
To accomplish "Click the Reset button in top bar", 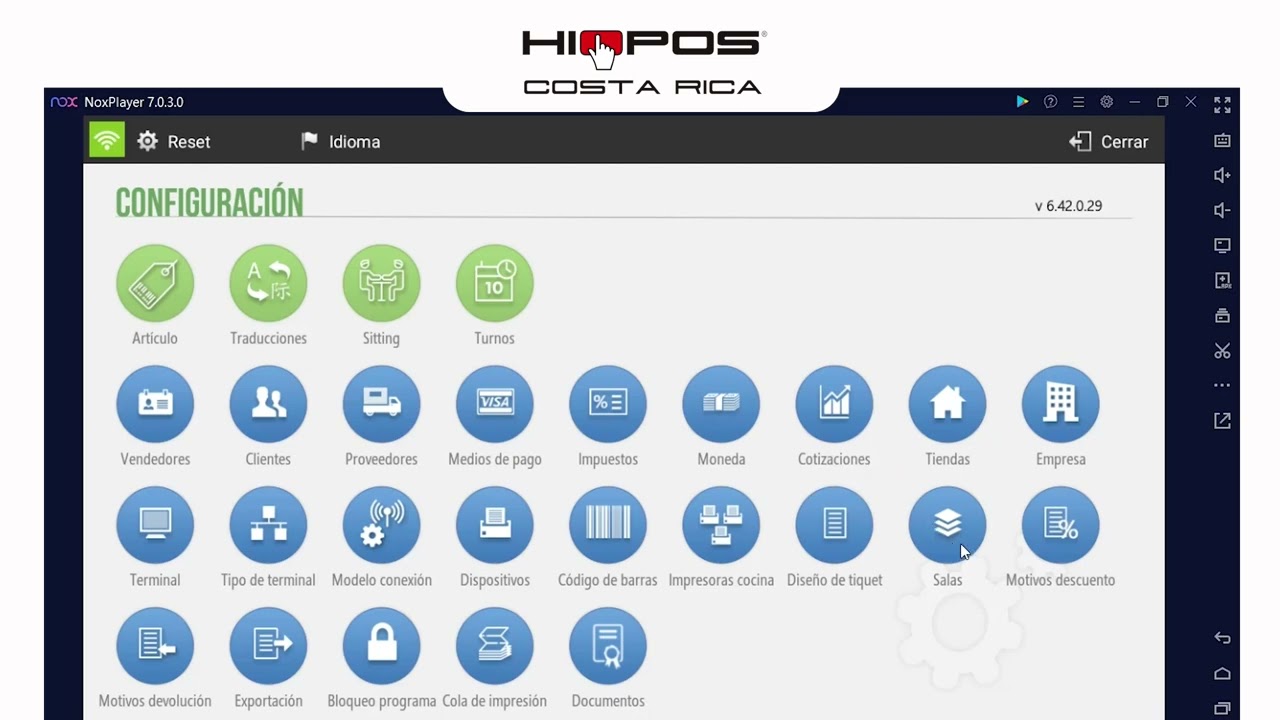I will coord(174,142).
